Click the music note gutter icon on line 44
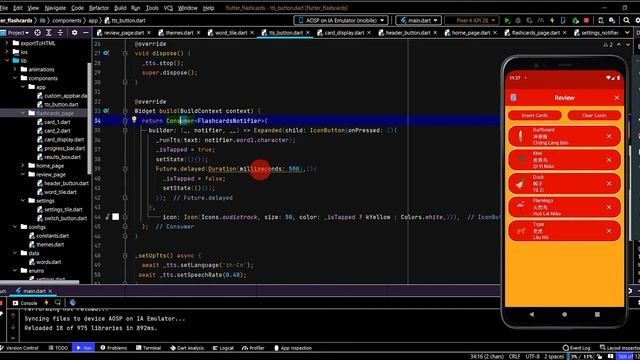Viewport: 640px width, 360px height. pos(107,217)
